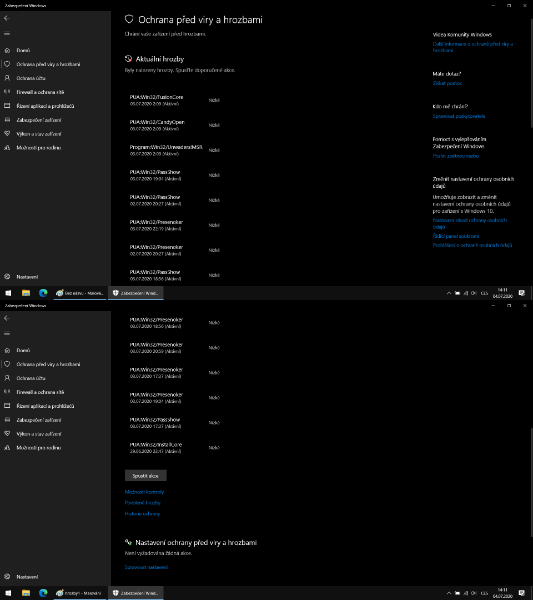Click Ochrana účtu person icon in upper window

(7, 78)
